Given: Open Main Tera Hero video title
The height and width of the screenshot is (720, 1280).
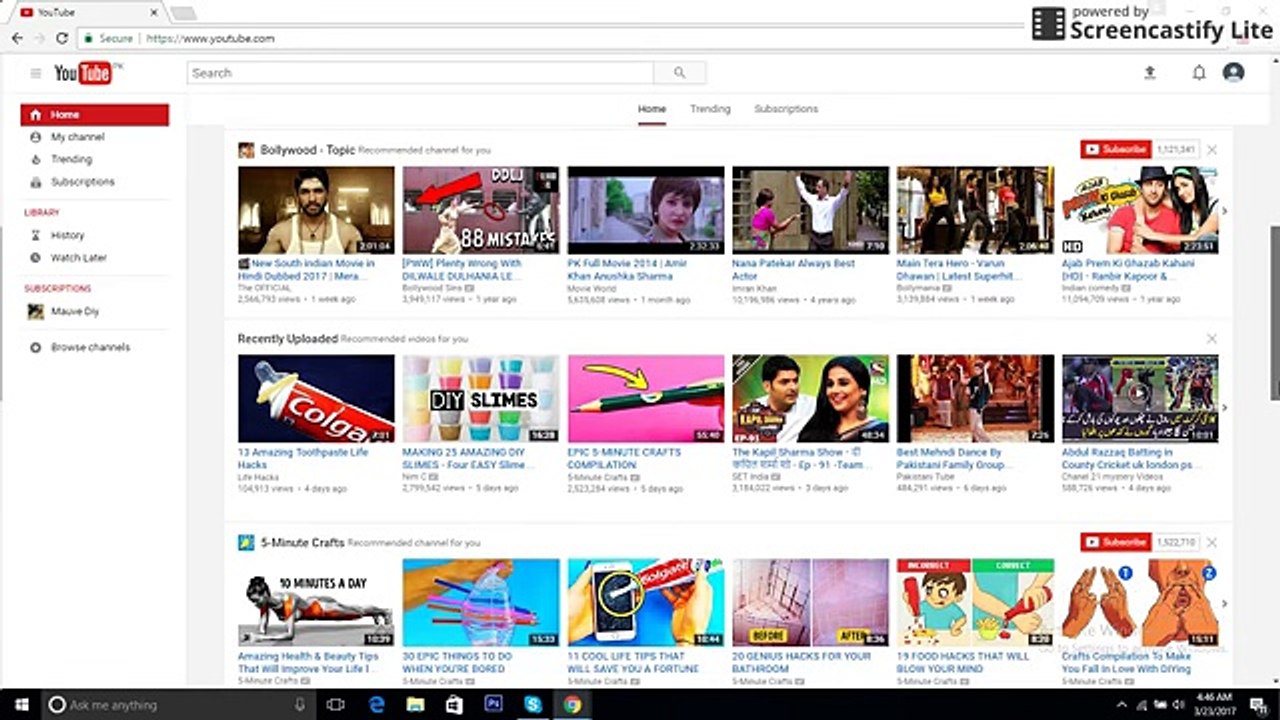Looking at the screenshot, I should pyautogui.click(x=958, y=270).
